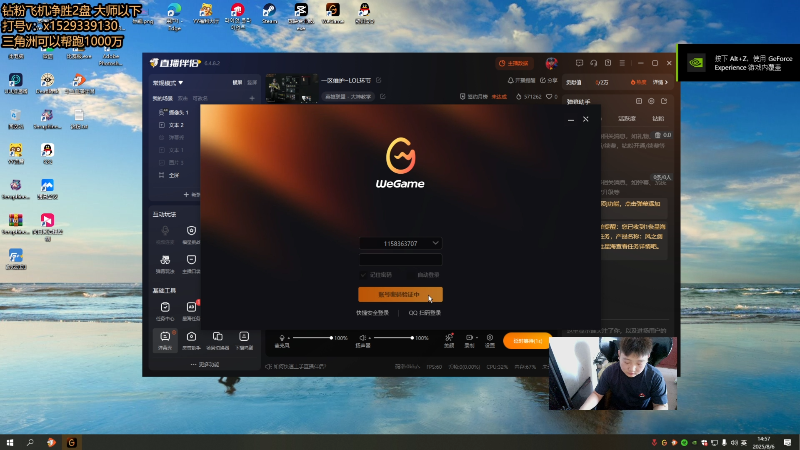Open the streamer tasks orange button
This screenshot has height=450, width=800.
pos(514,63)
